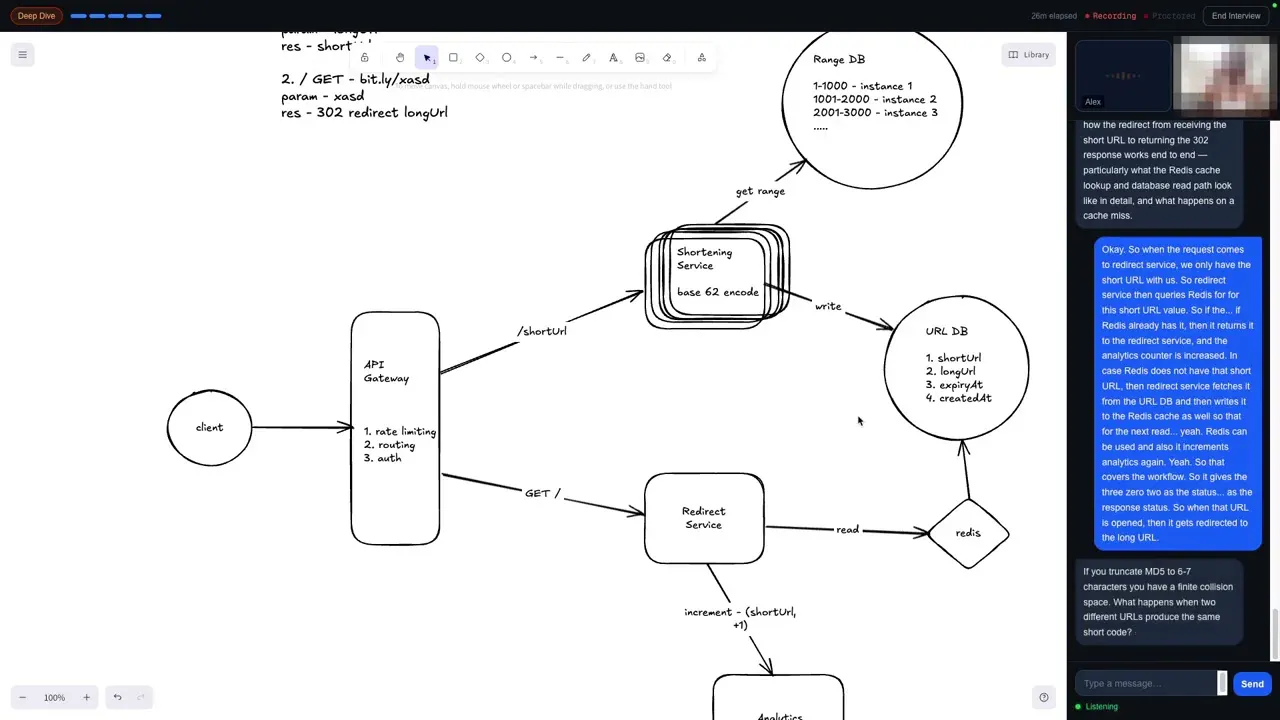Open the hamburger main menu

22,55
